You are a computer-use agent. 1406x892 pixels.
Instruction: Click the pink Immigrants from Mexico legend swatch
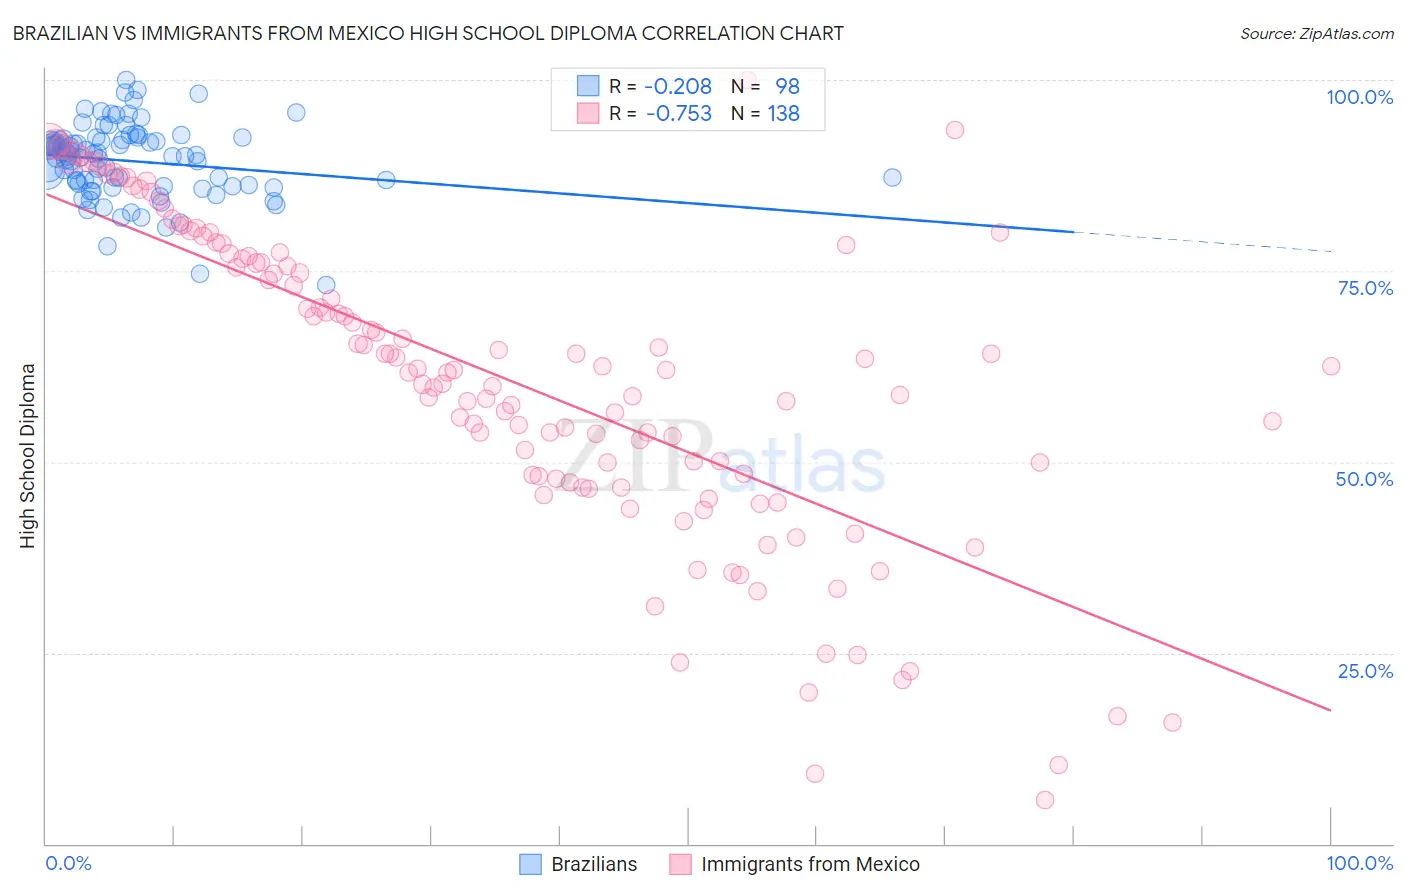pos(681,864)
